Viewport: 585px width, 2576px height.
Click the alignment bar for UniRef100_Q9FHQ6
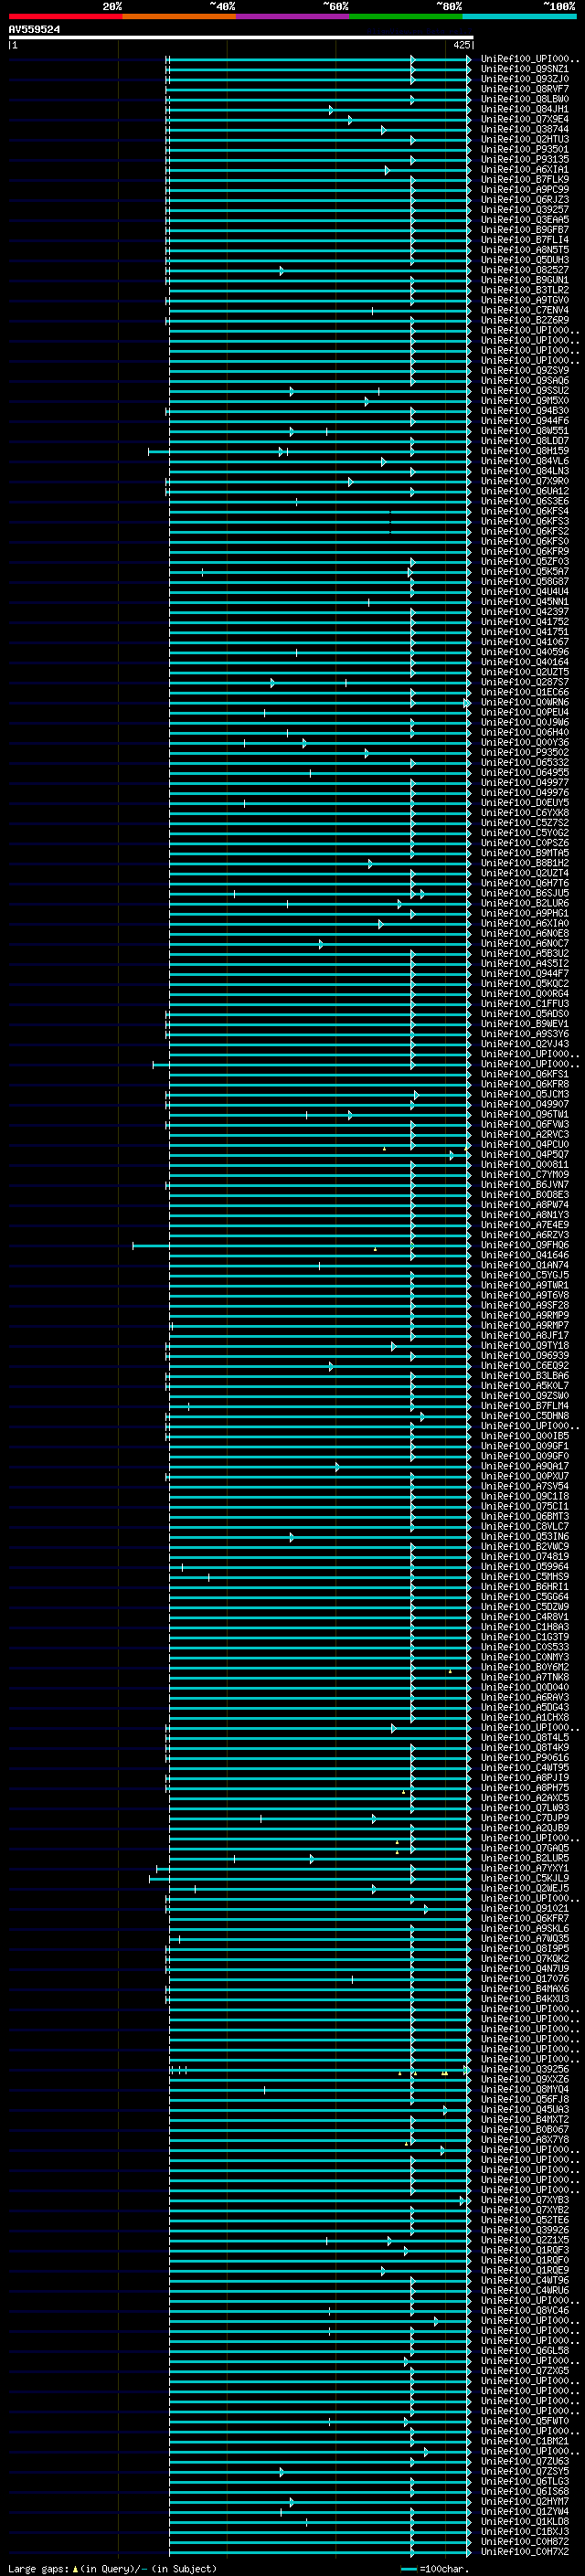click(x=301, y=1245)
